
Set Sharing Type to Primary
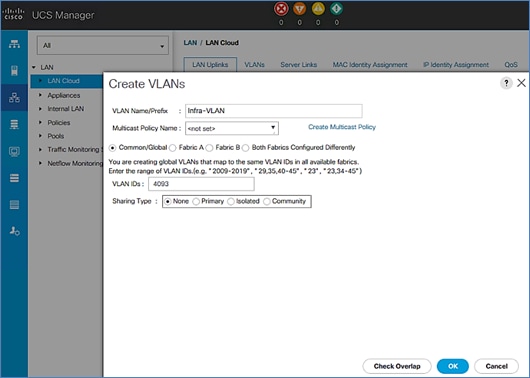[196, 202]
